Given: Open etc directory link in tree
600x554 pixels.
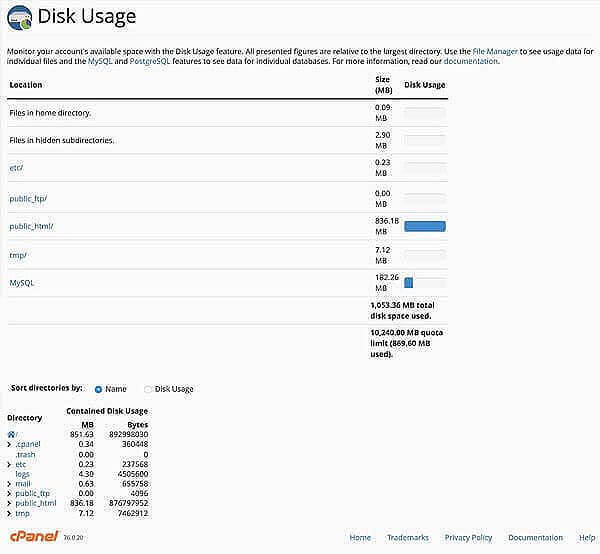Looking at the screenshot, I should click(21, 464).
